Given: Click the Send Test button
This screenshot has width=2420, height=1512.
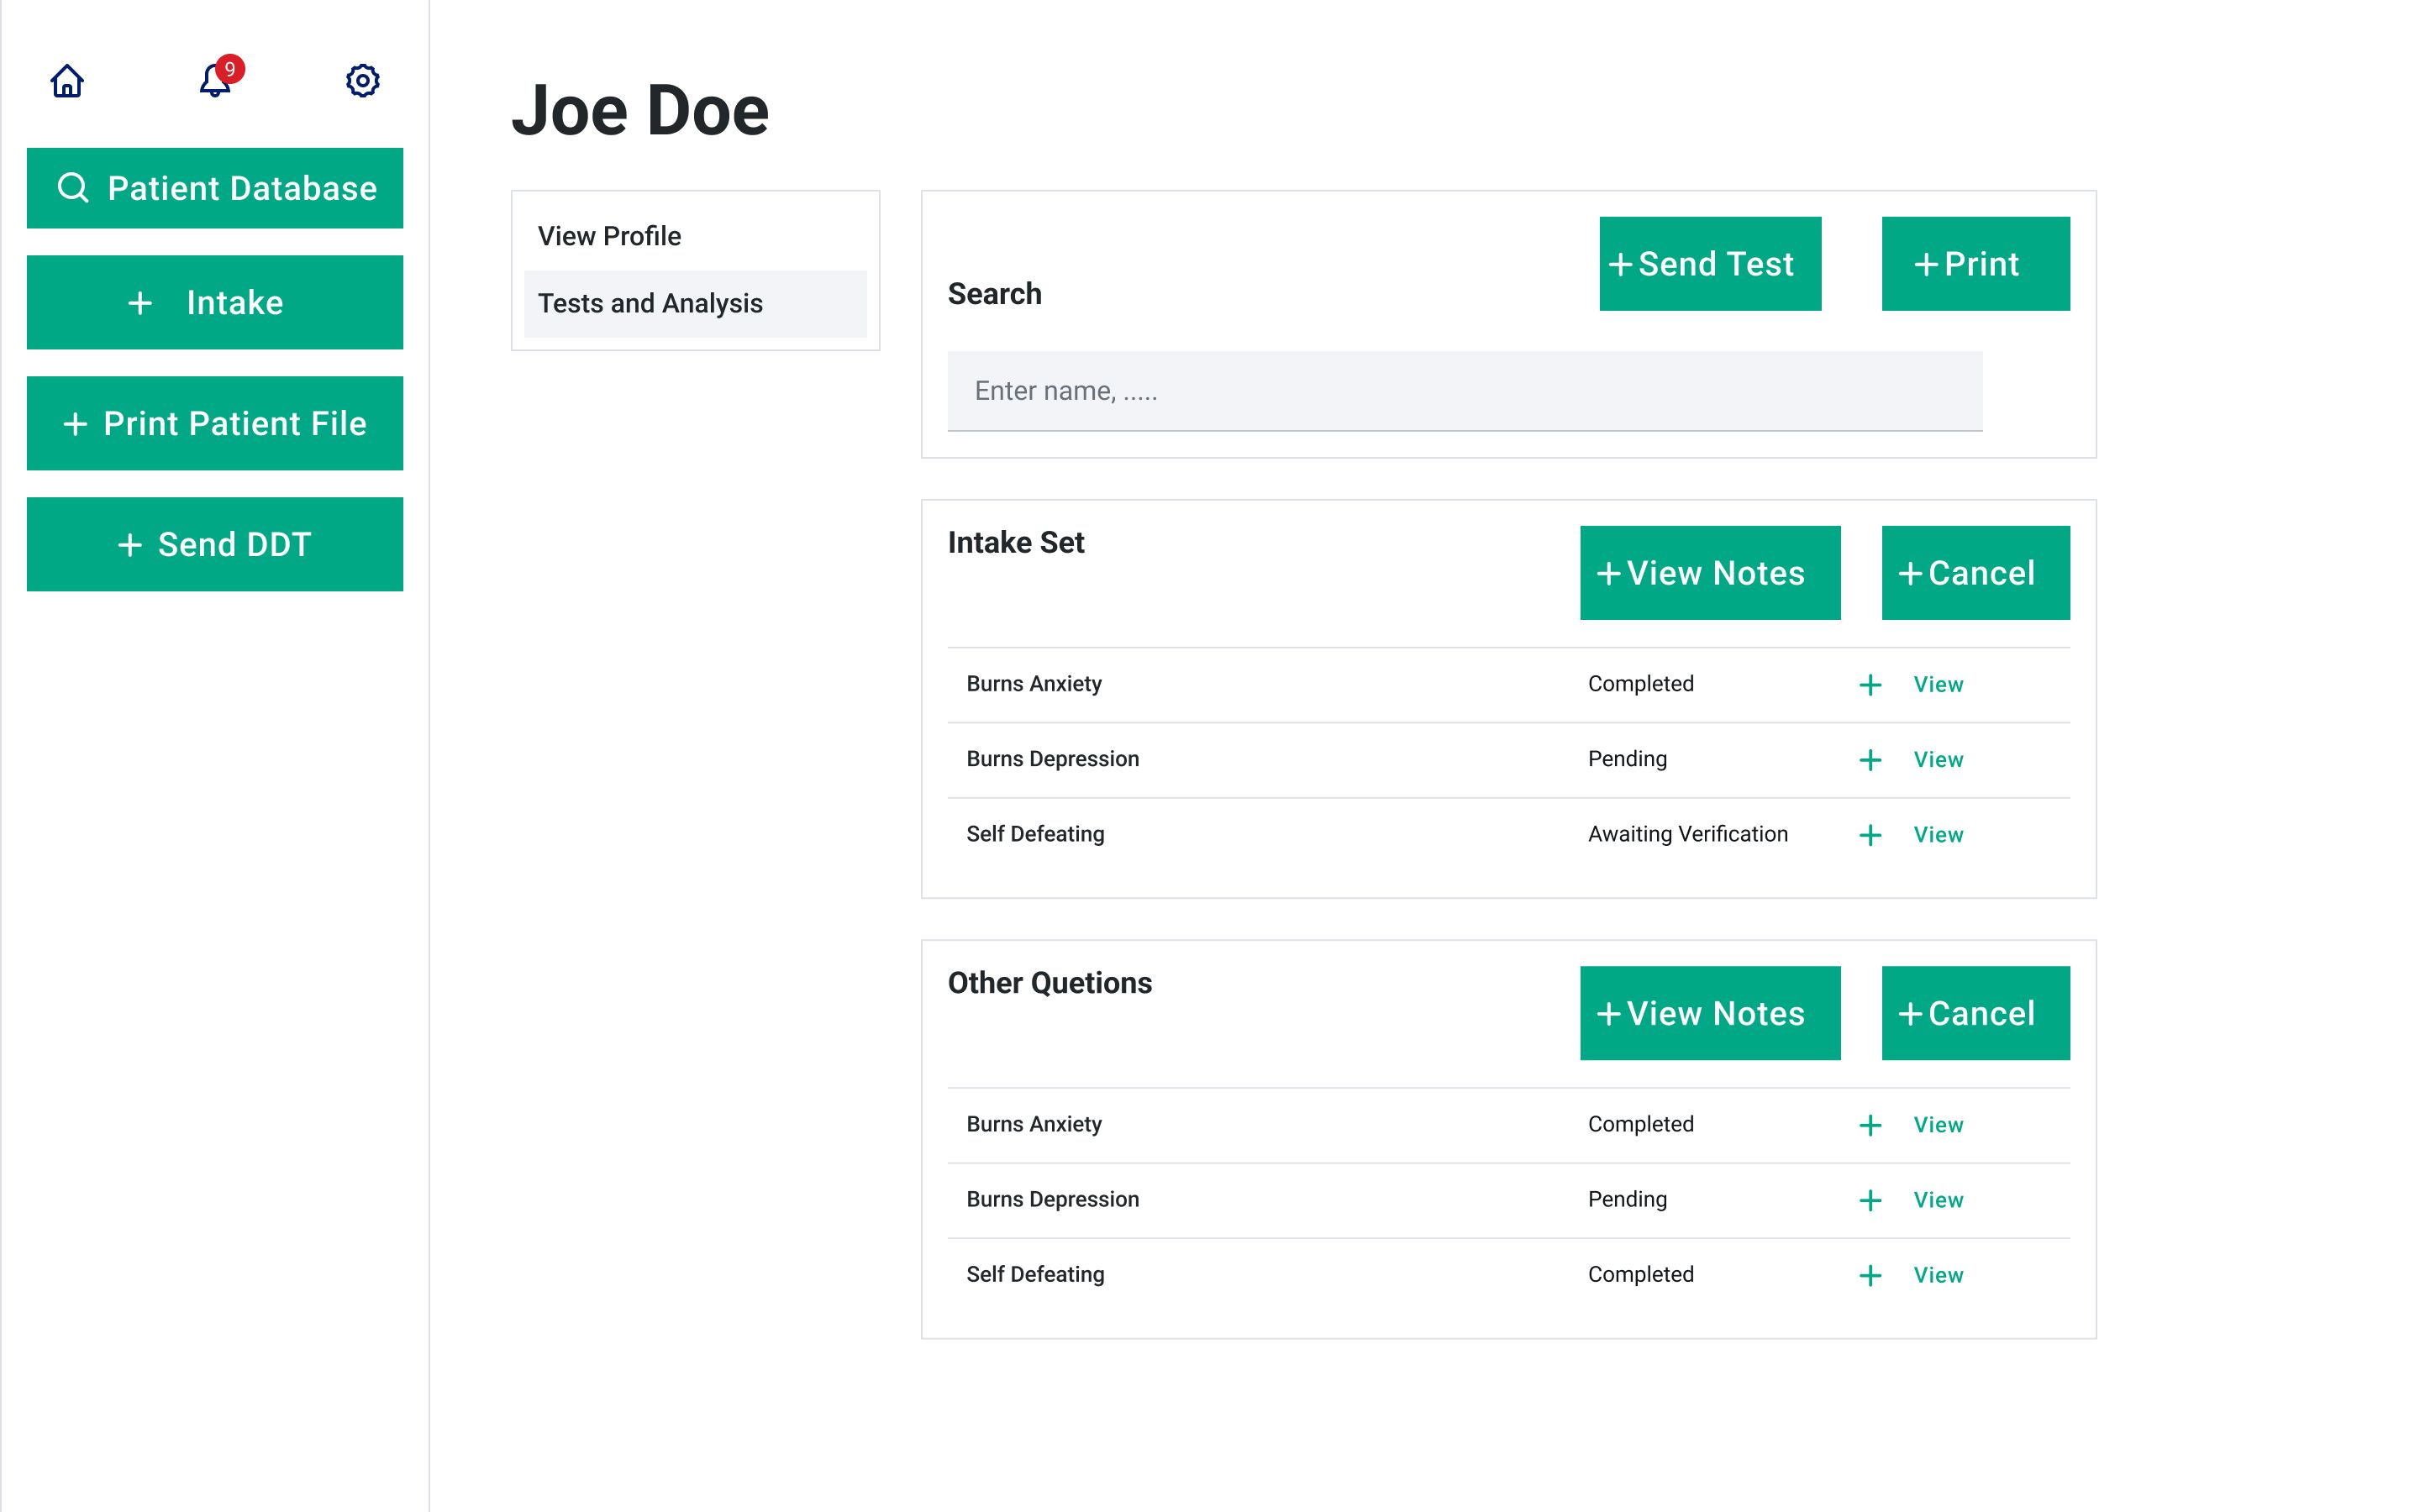Looking at the screenshot, I should click(x=1709, y=264).
